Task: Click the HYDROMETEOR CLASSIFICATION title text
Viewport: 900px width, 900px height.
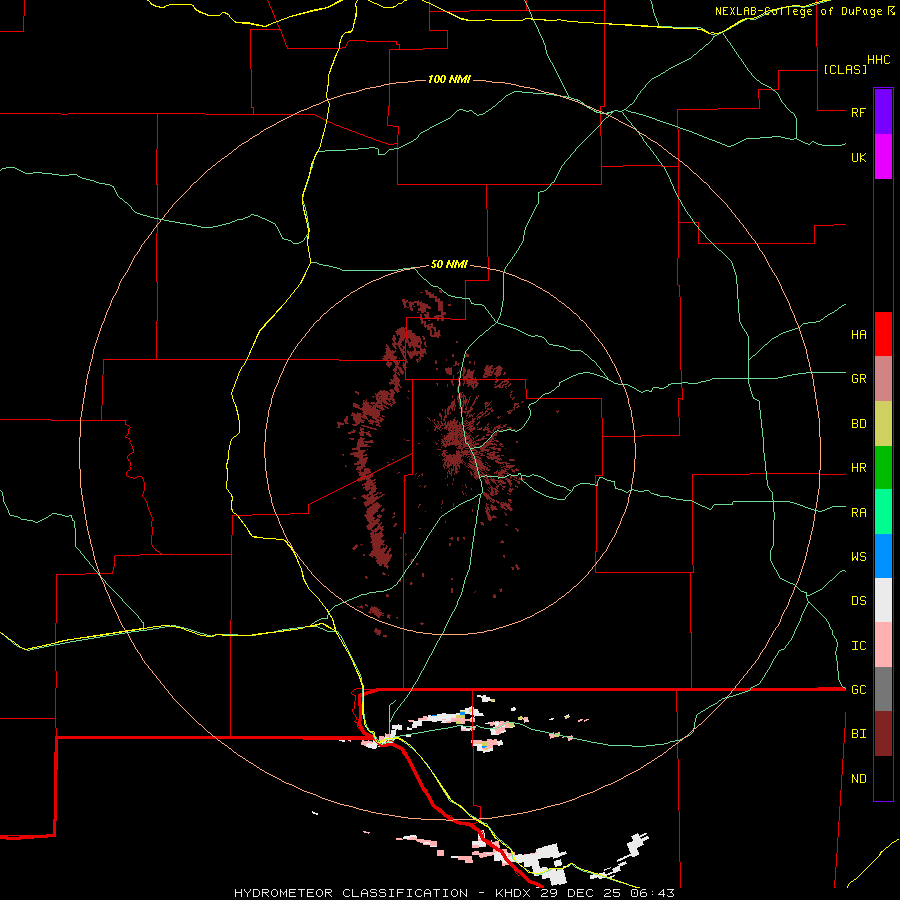Action: pyautogui.click(x=350, y=893)
